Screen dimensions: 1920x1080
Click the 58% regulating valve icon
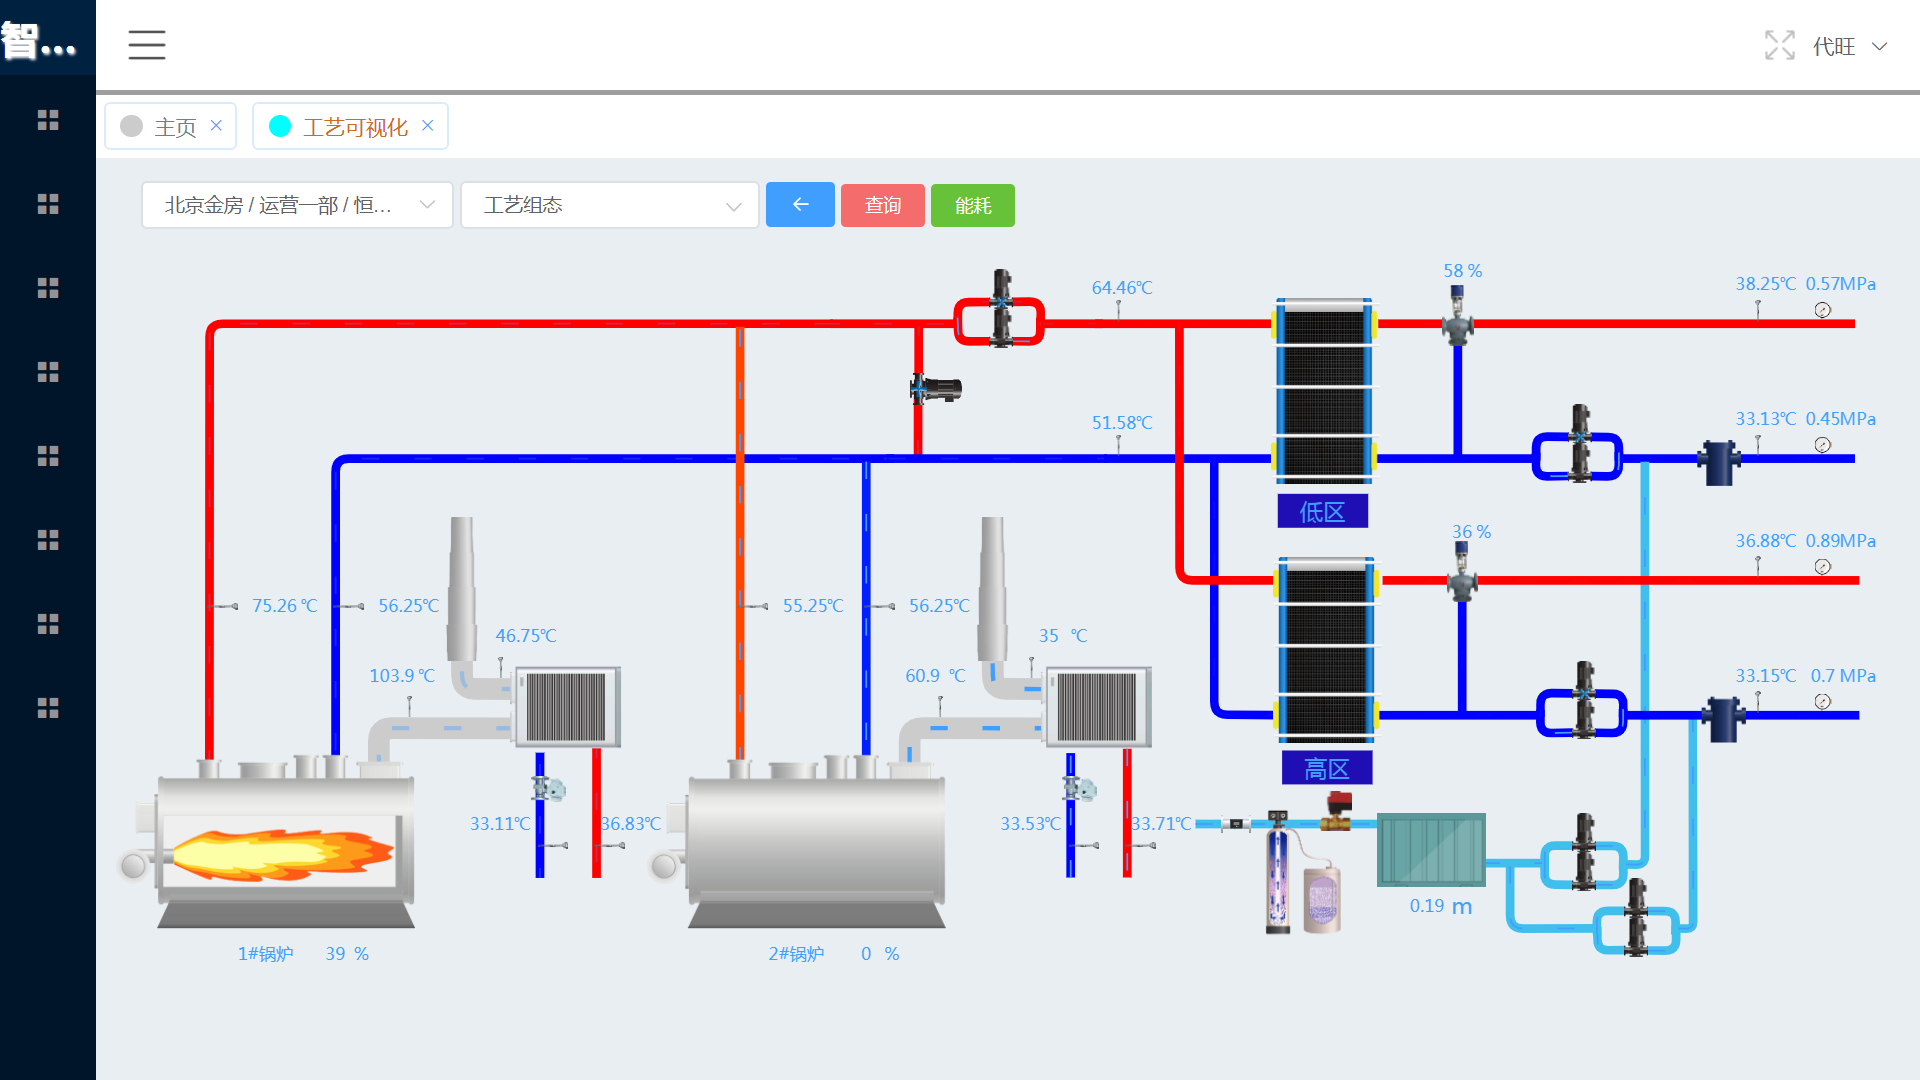[1457, 316]
